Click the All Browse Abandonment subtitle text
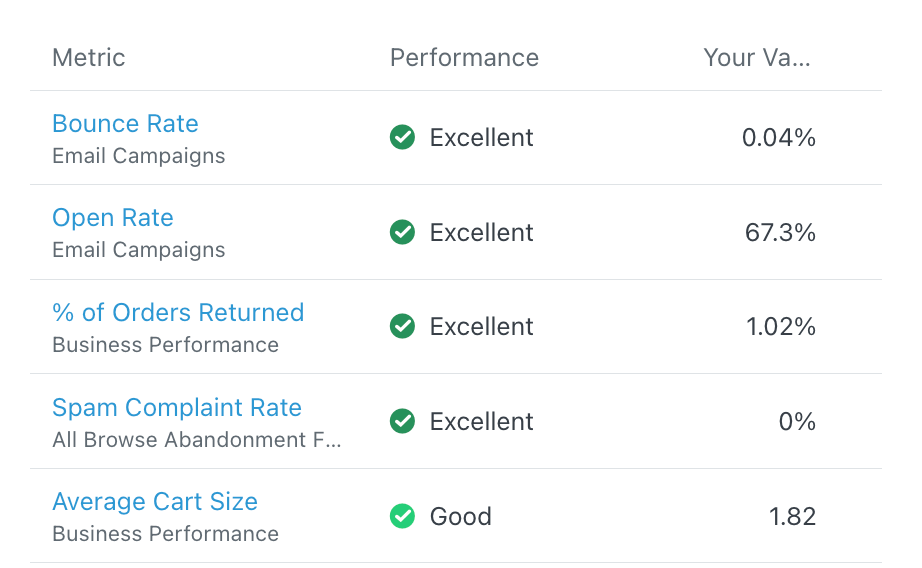Viewport: 922px width, 568px height. (197, 440)
